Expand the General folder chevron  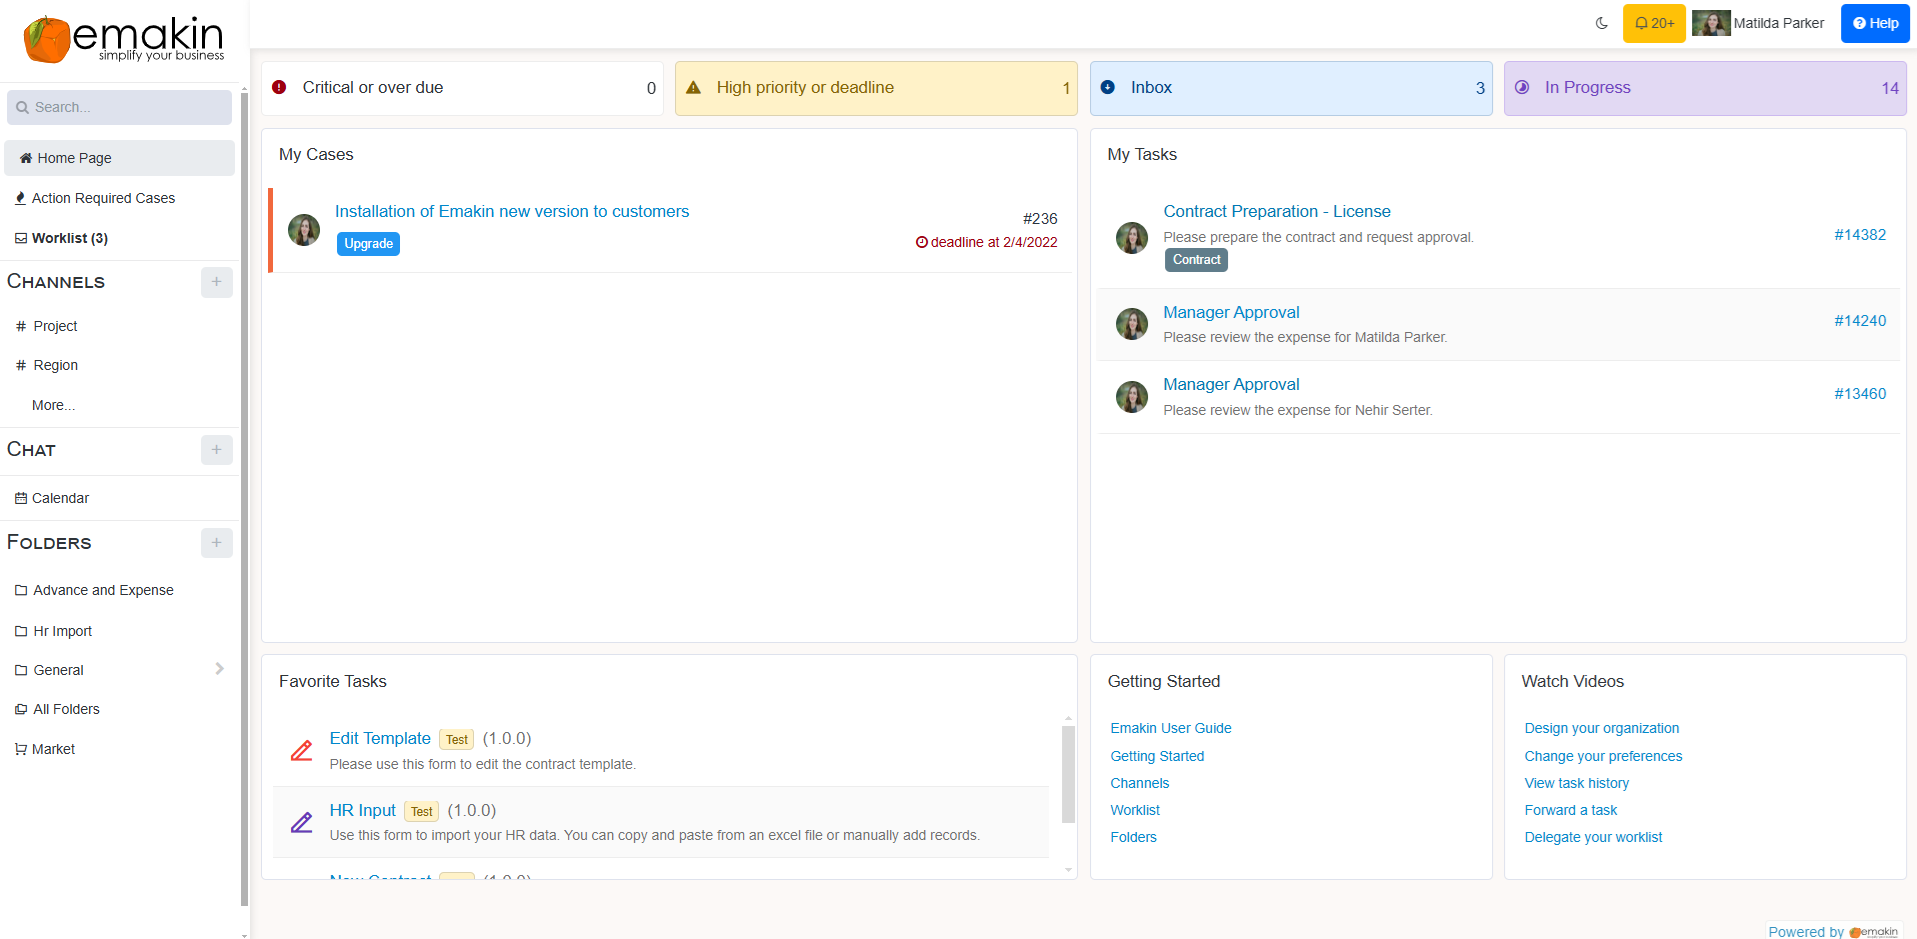click(219, 668)
